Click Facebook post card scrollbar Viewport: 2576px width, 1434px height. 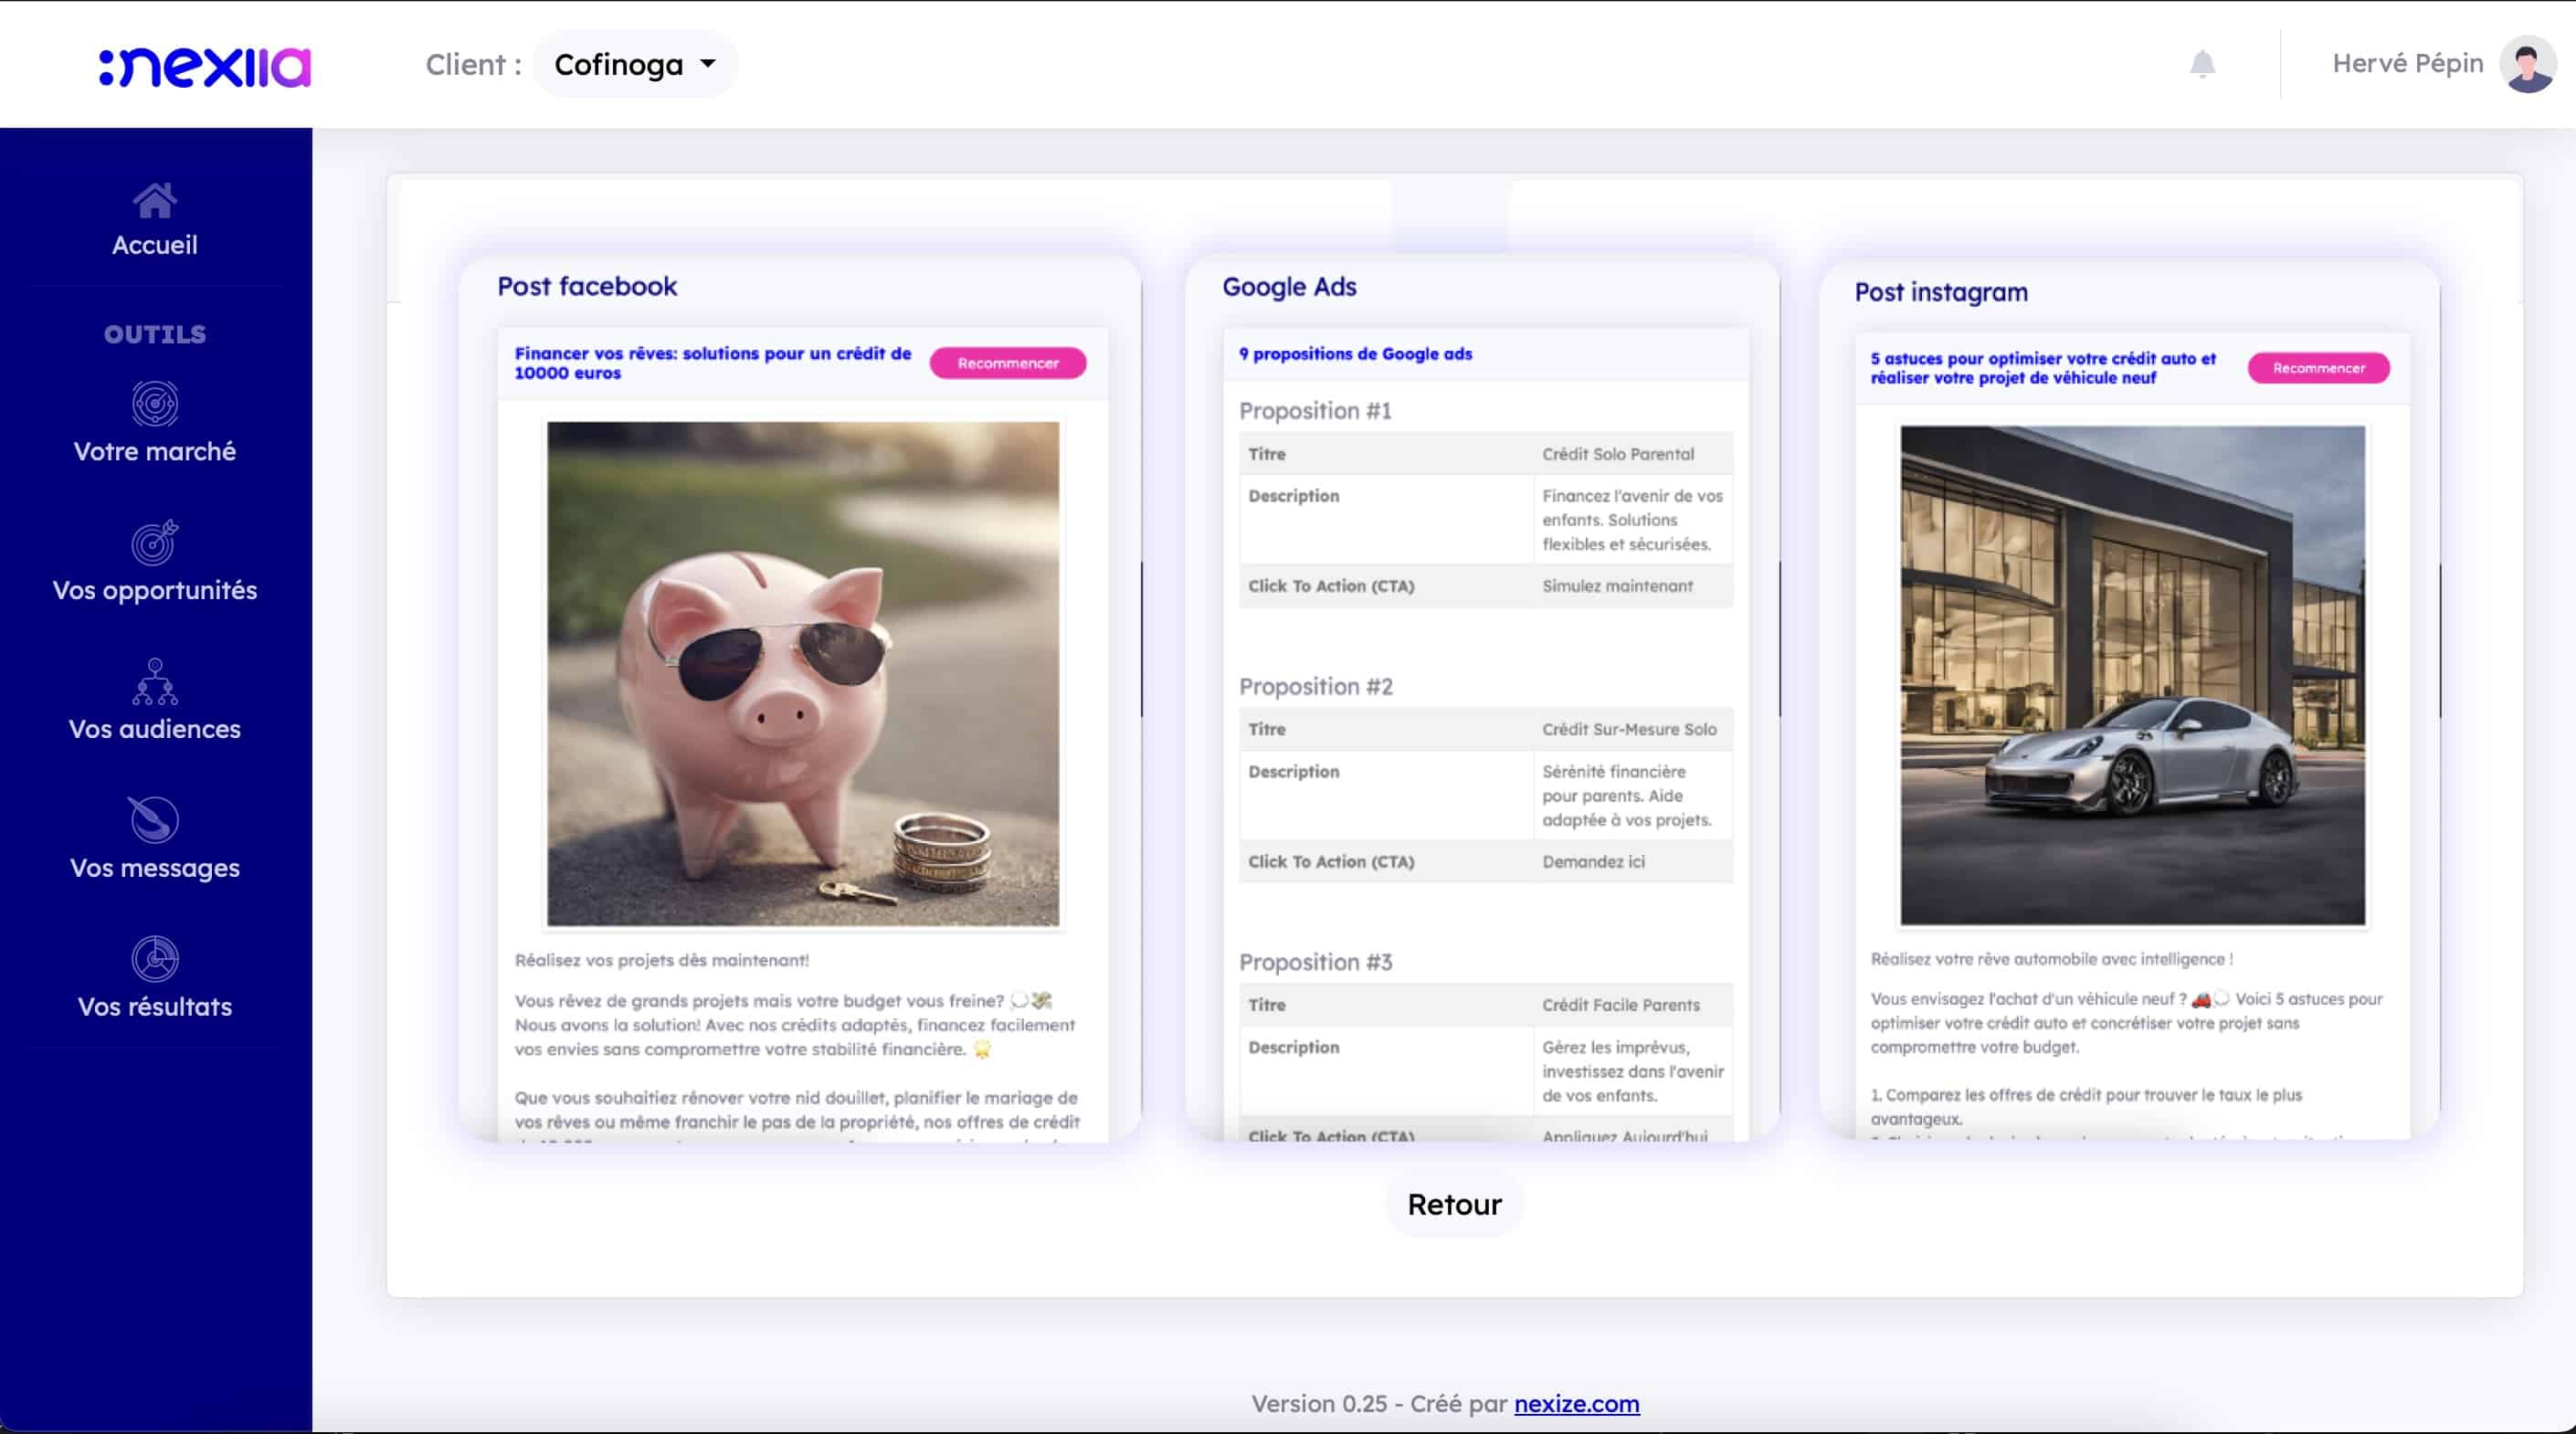pyautogui.click(x=1141, y=640)
